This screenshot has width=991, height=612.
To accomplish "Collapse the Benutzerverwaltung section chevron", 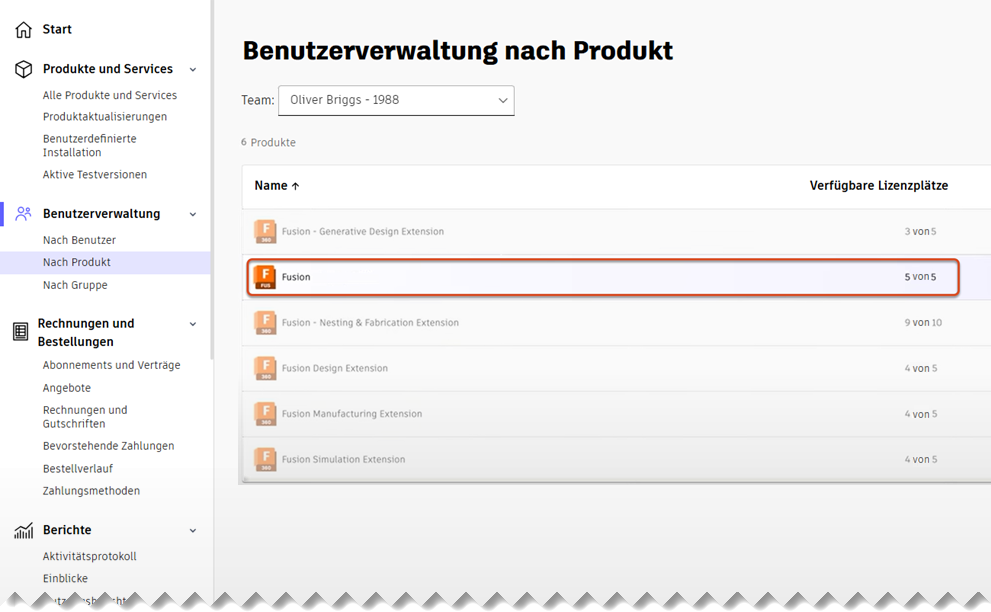I will (x=193, y=214).
